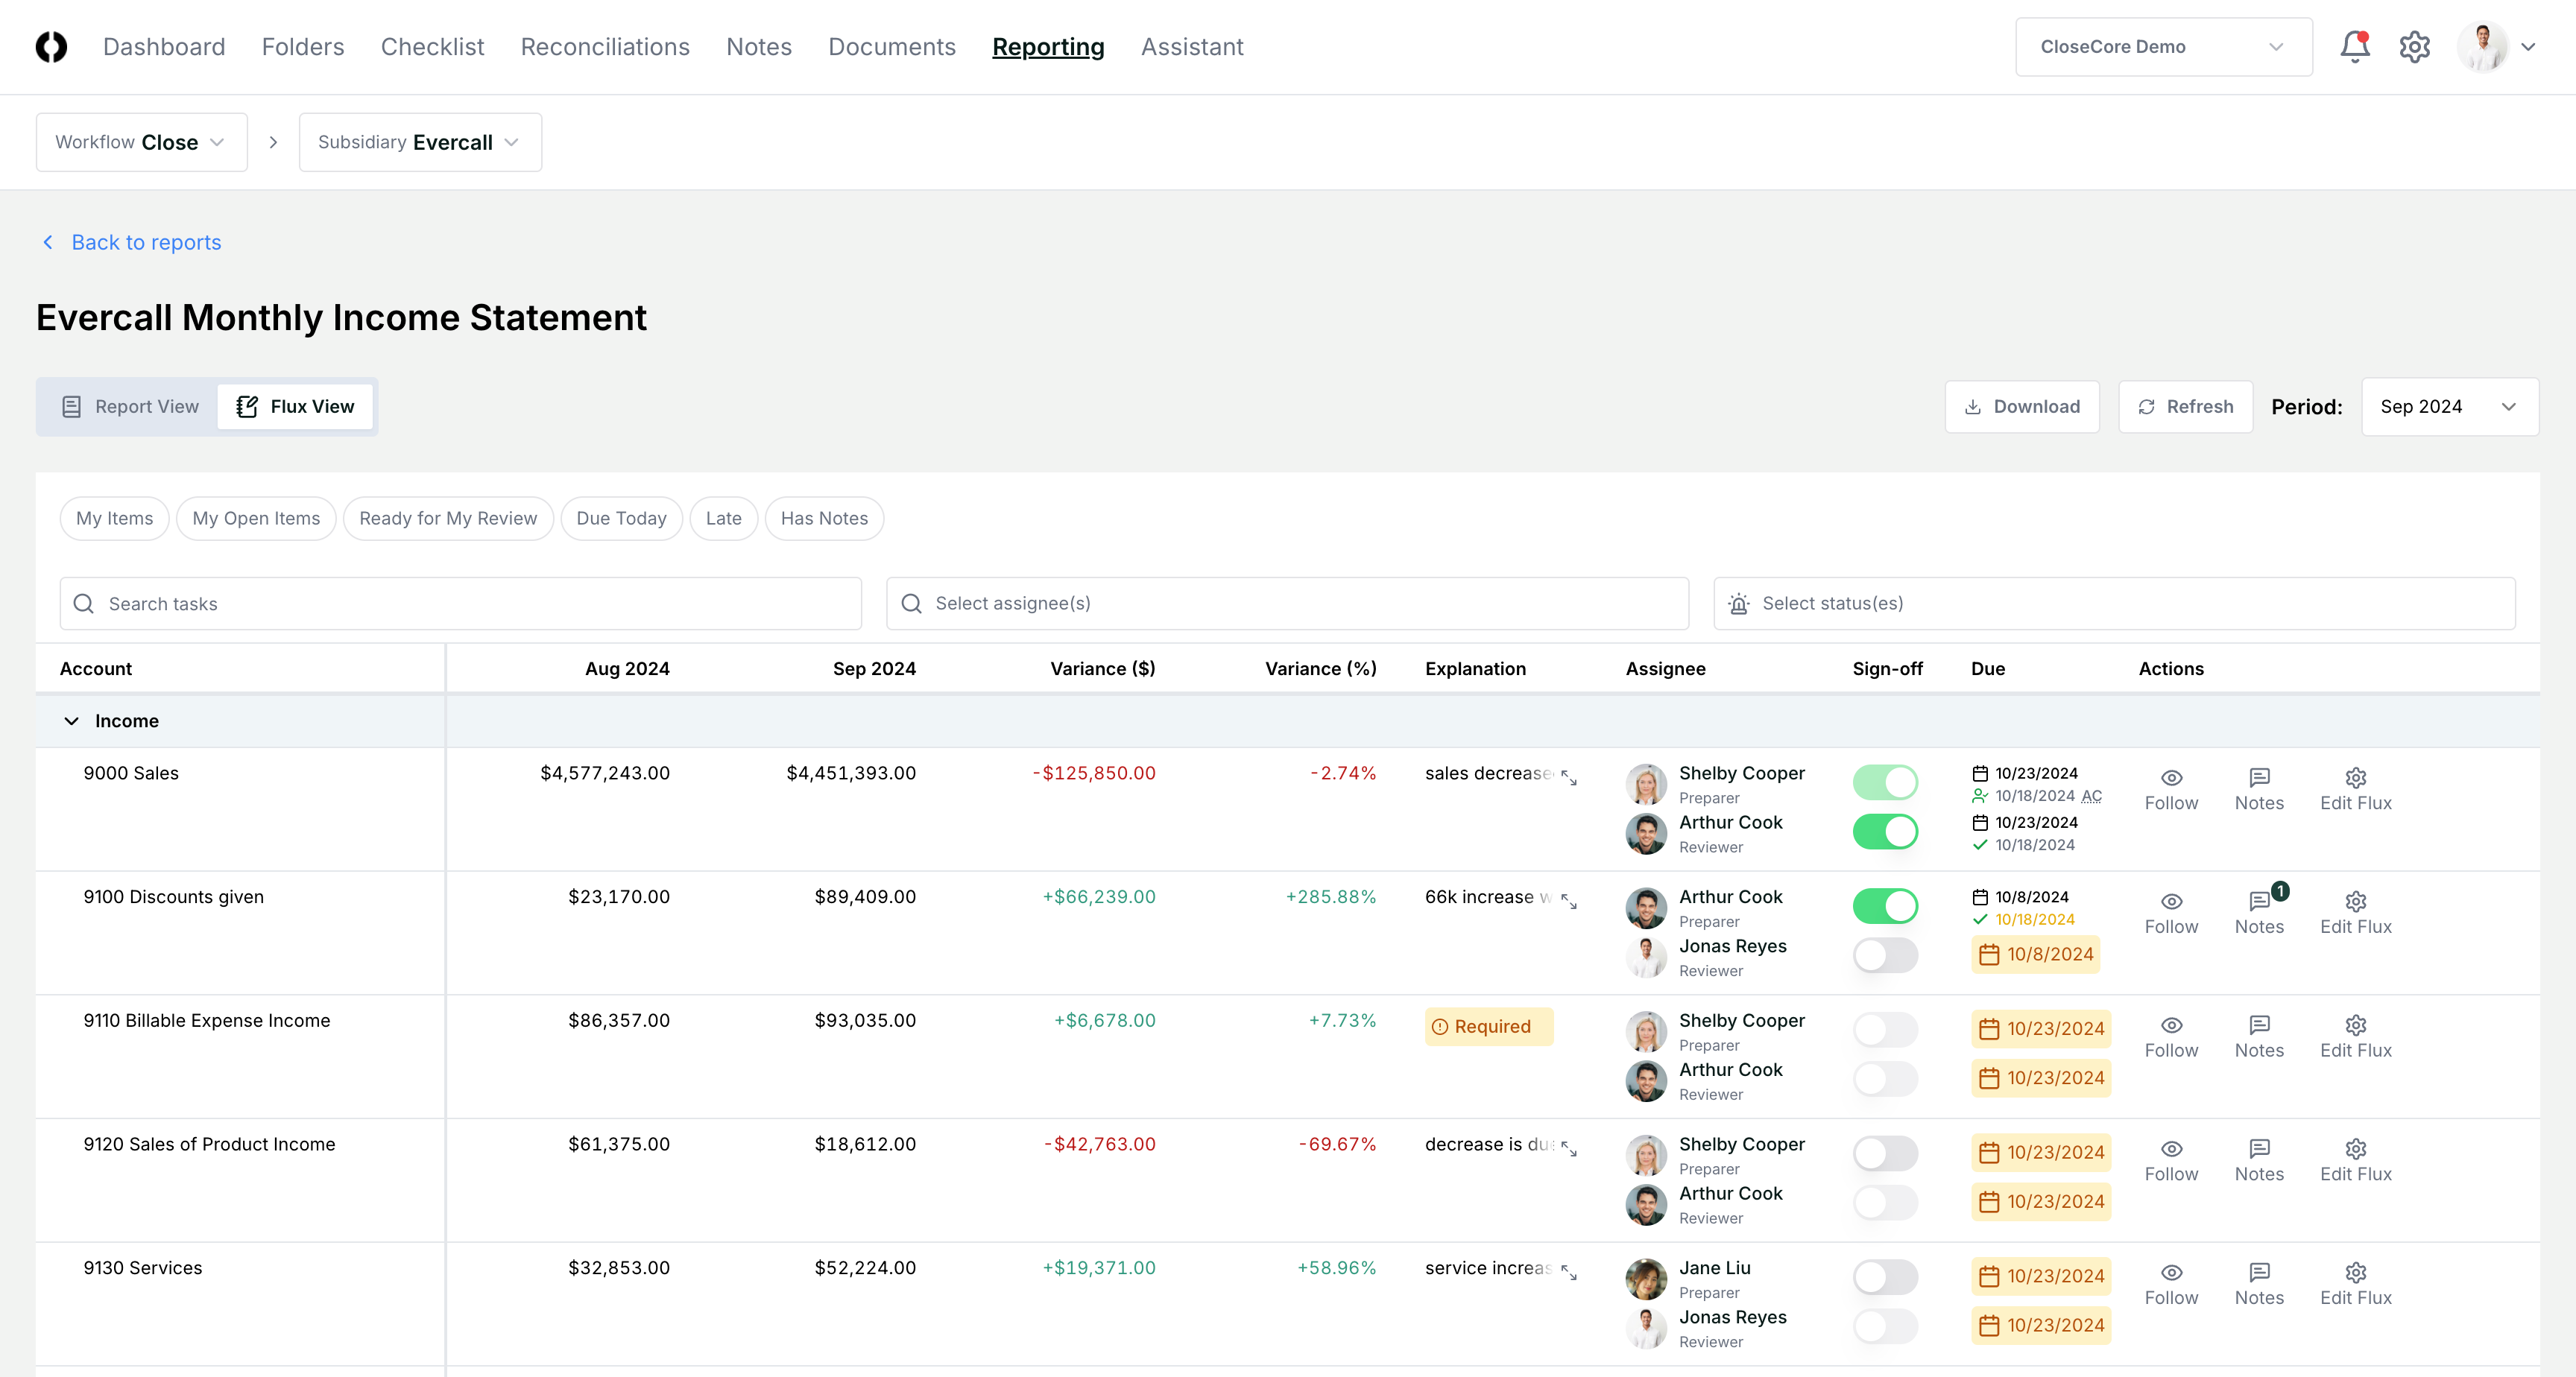Image resolution: width=2576 pixels, height=1377 pixels.
Task: Open the search tasks magnifier field icon
Action: pyautogui.click(x=84, y=603)
